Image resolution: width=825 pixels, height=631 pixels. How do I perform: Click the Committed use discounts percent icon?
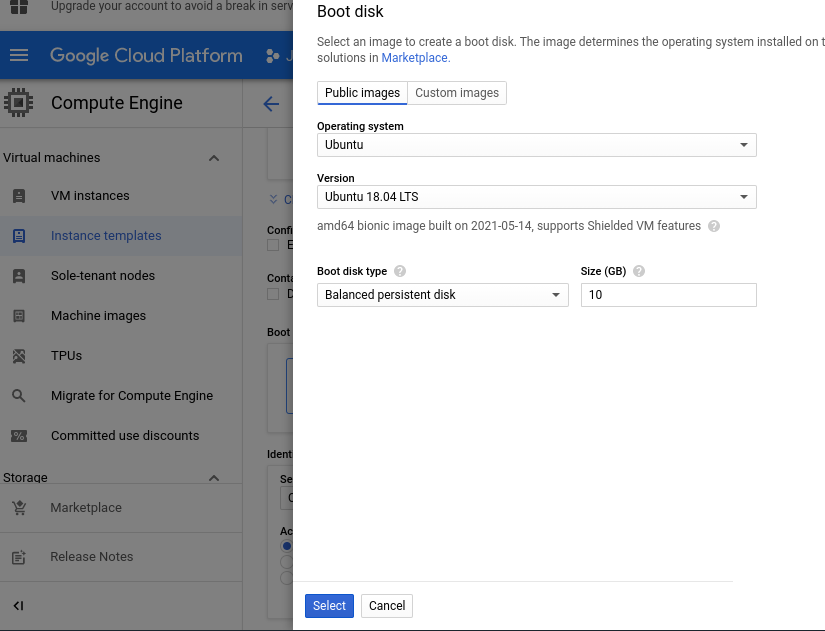(19, 436)
